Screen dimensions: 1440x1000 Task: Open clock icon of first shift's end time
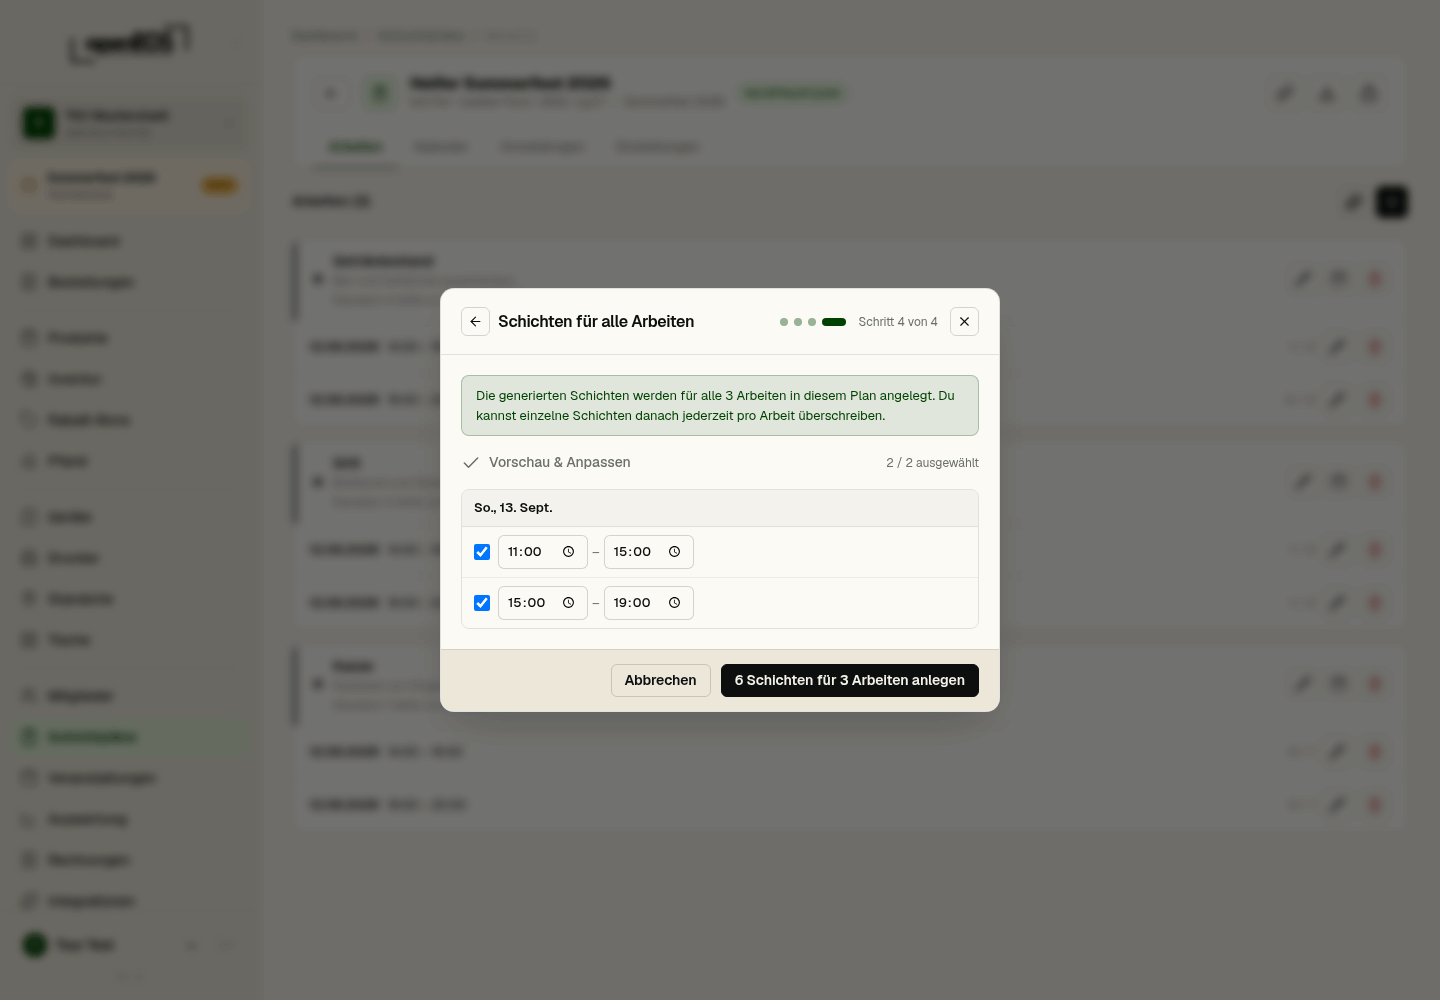[674, 552]
